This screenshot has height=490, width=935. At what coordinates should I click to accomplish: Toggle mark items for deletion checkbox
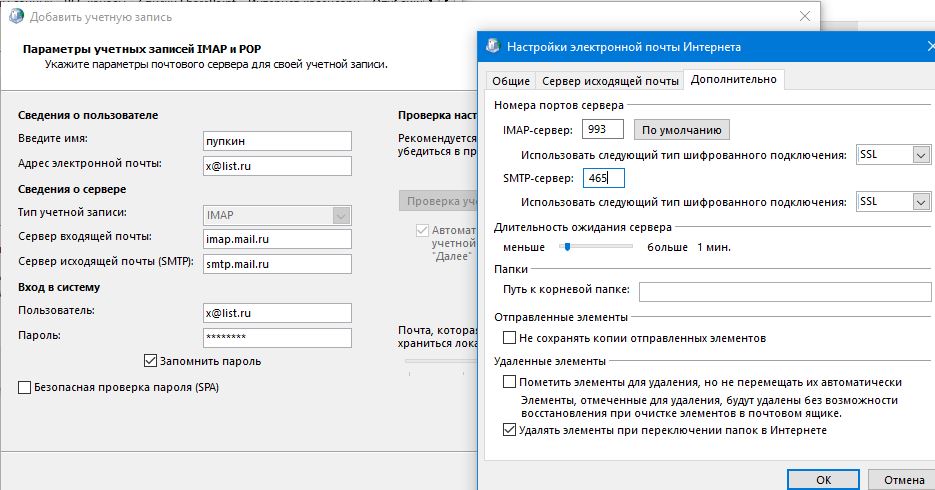tap(510, 382)
